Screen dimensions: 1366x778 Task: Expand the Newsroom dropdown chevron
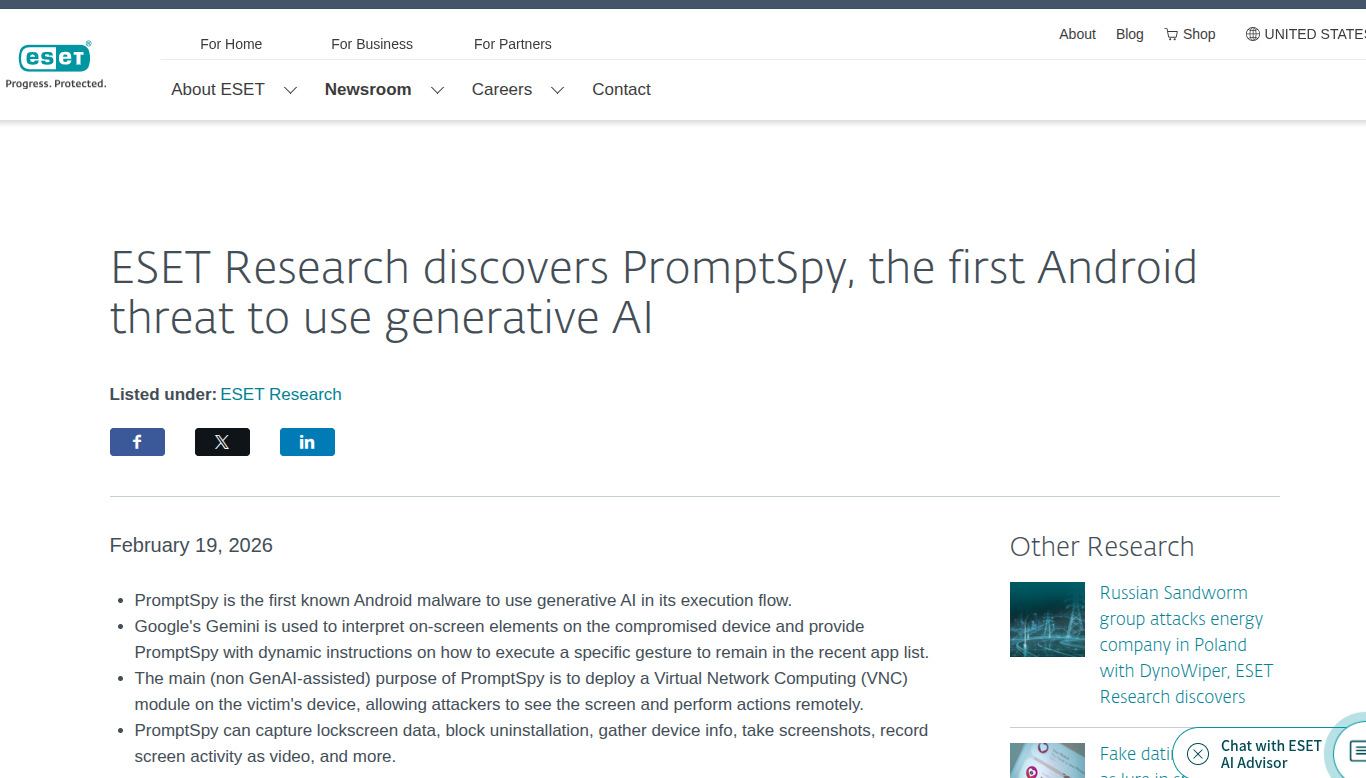(437, 90)
